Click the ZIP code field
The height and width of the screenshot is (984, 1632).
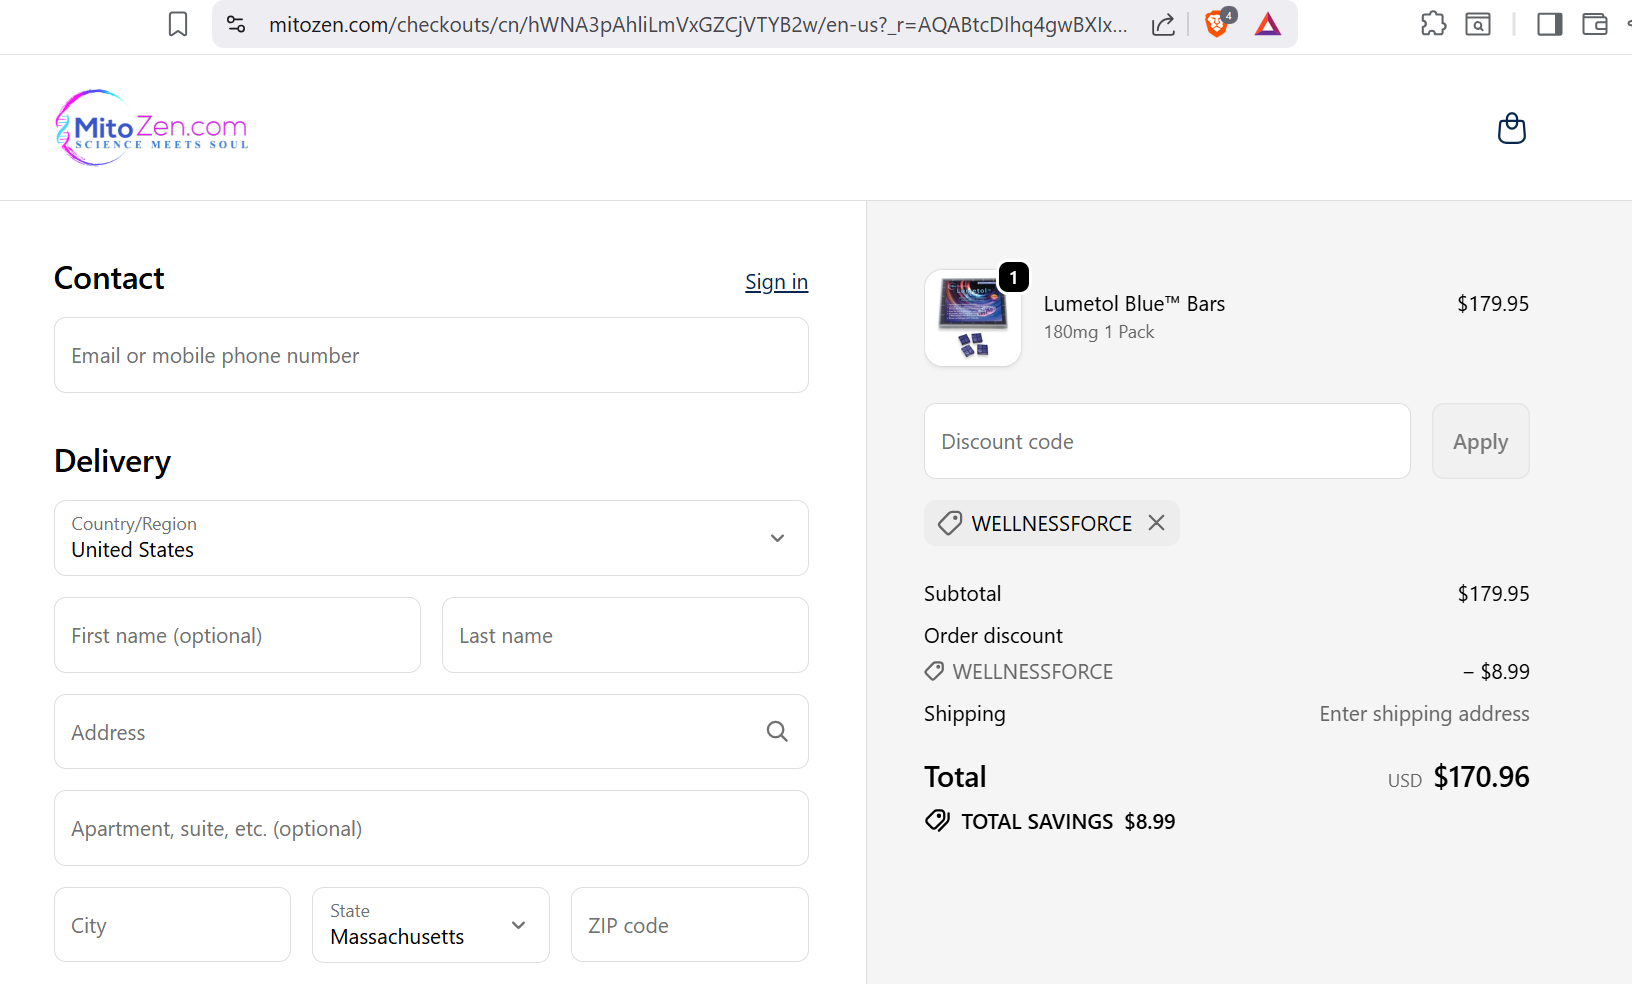690,925
